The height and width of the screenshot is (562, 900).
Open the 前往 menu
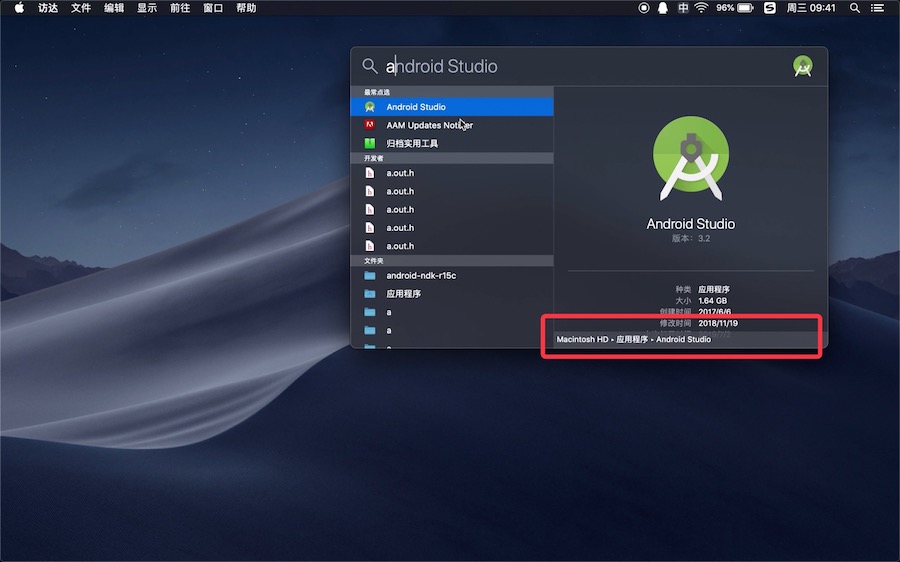[180, 8]
